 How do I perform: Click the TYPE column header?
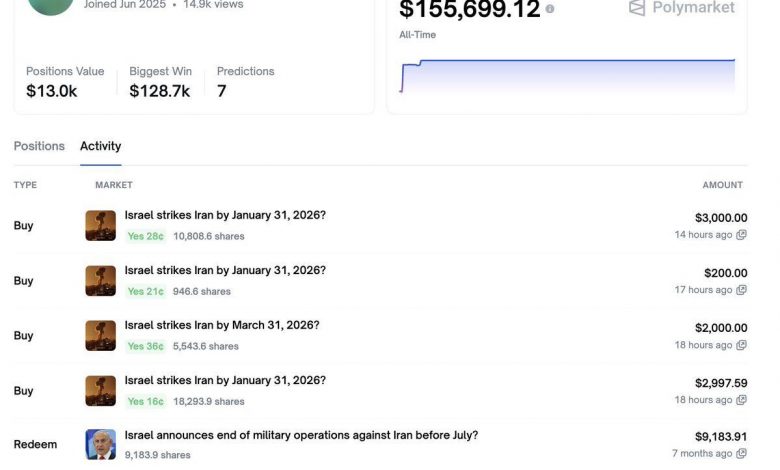pos(25,185)
